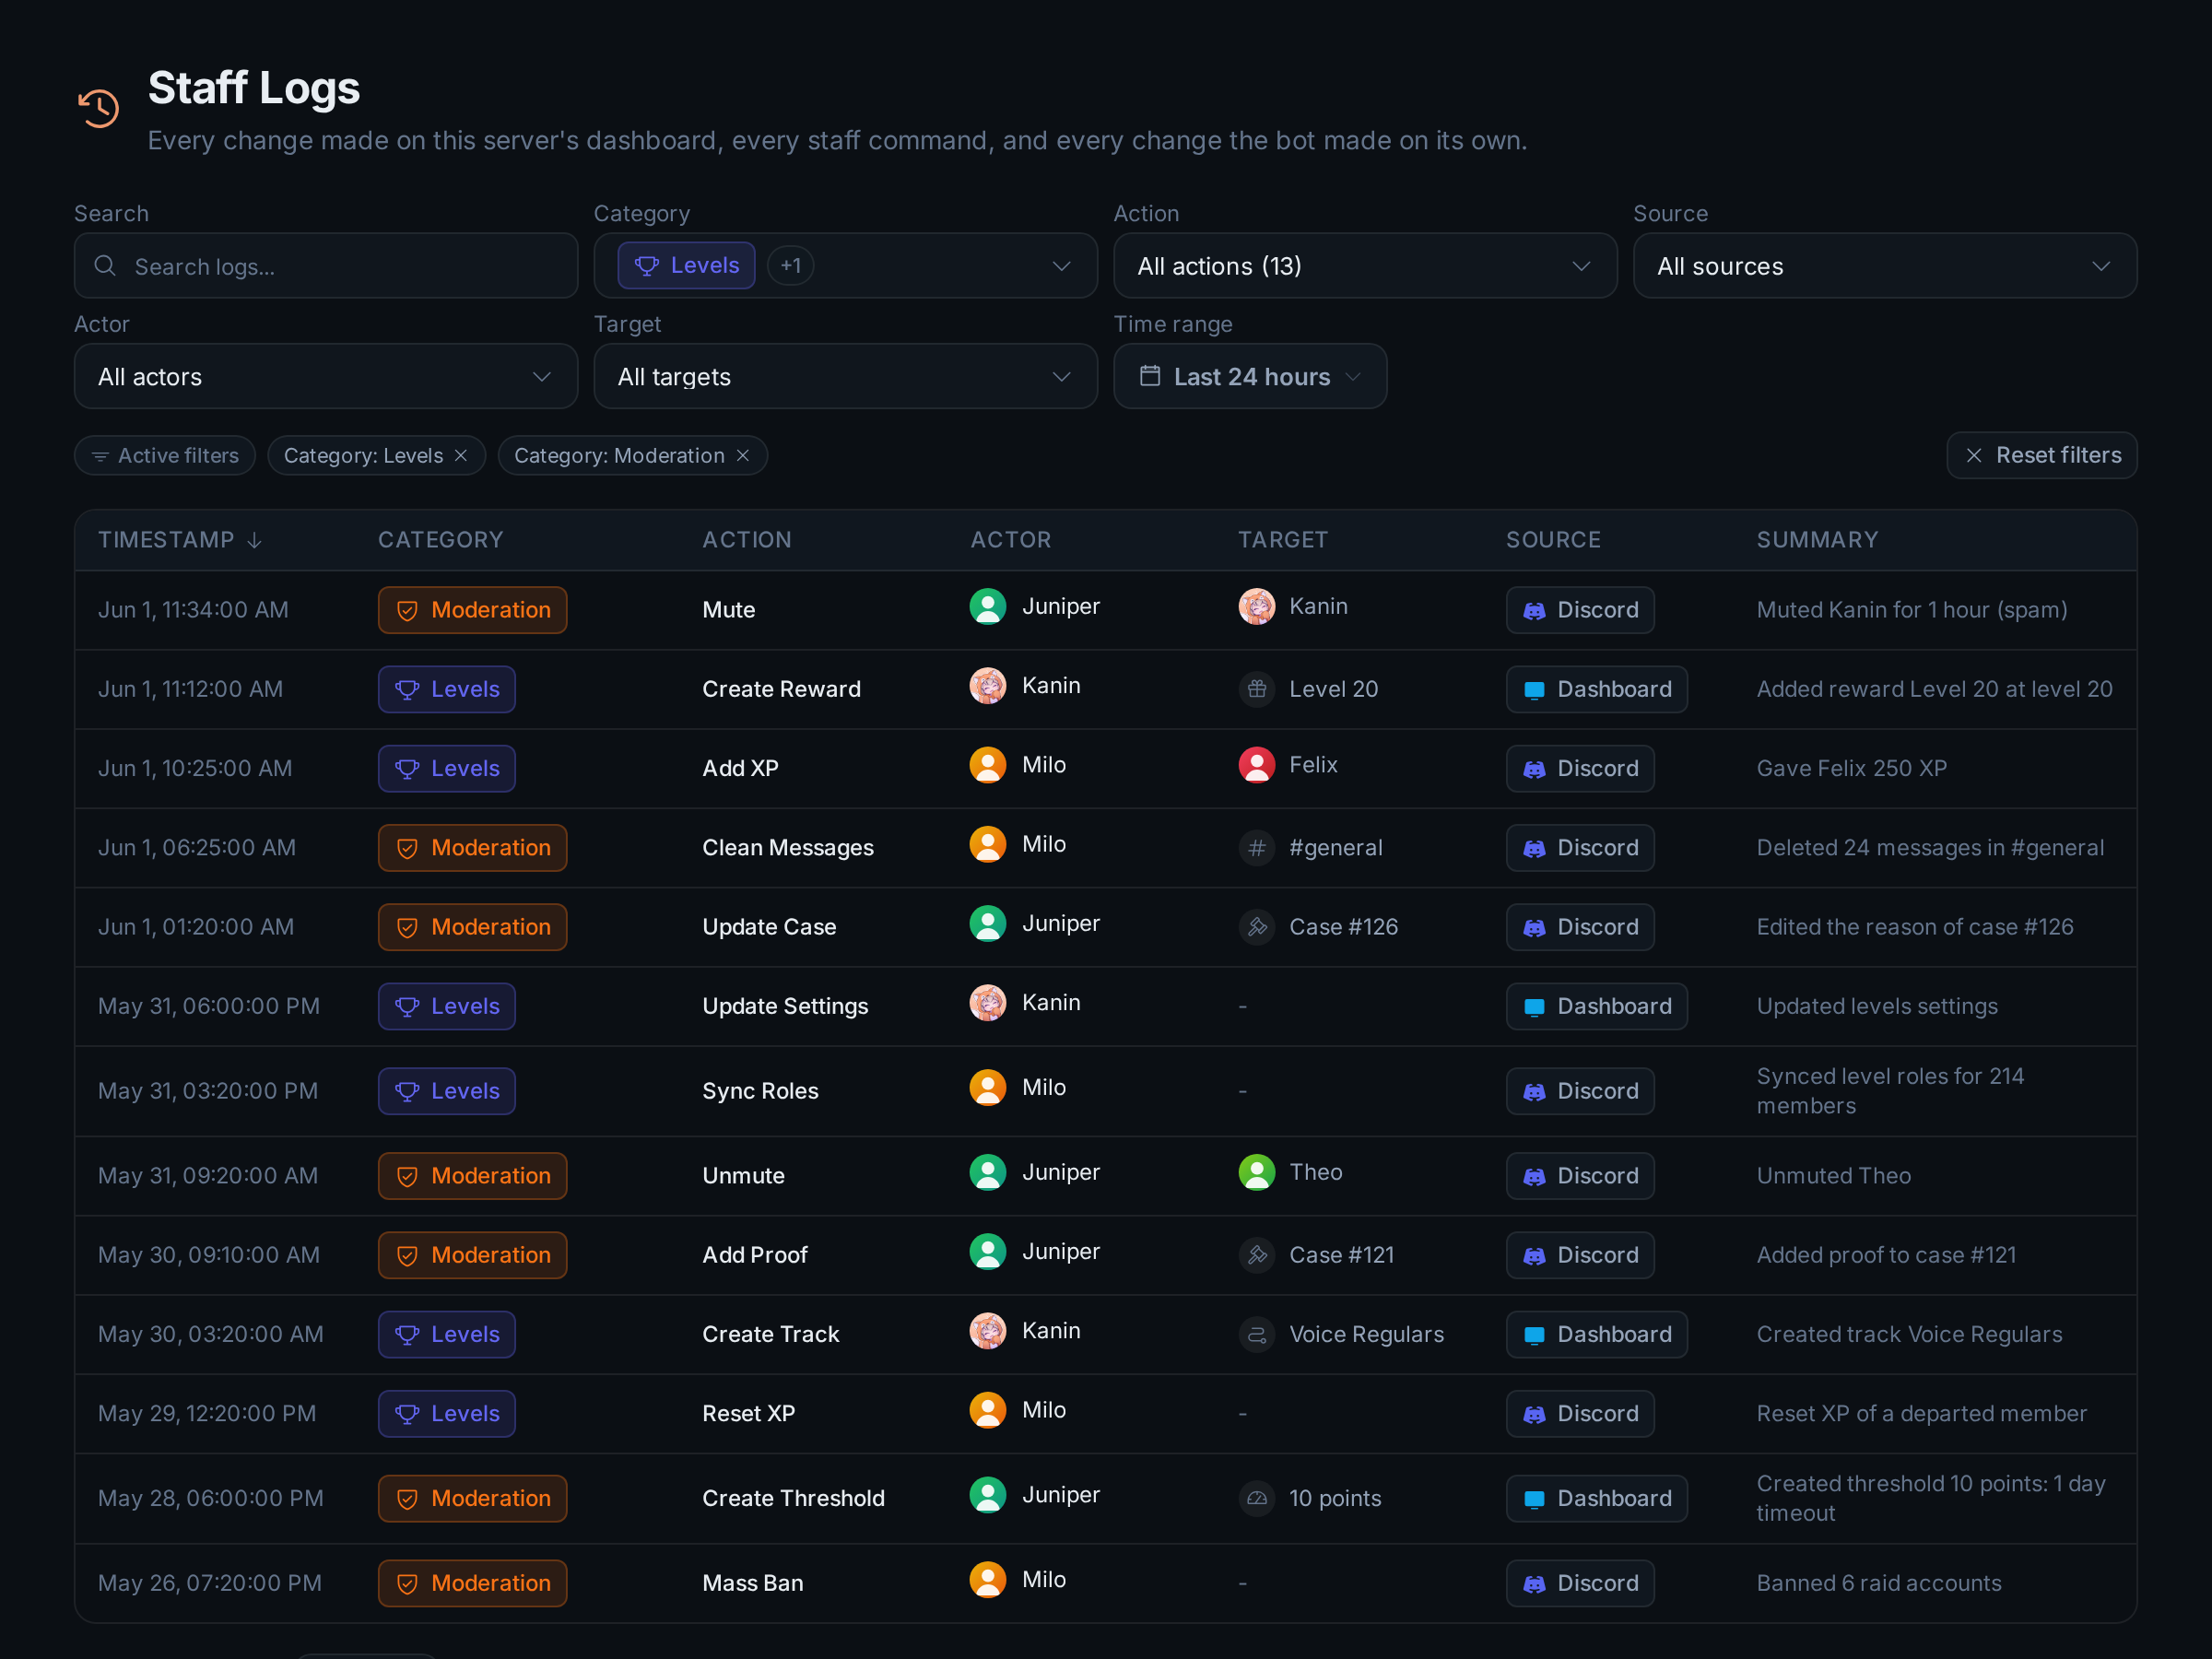Click Kanin's target avatar in the Mute row
Image resolution: width=2212 pixels, height=1659 pixels.
pos(1257,606)
